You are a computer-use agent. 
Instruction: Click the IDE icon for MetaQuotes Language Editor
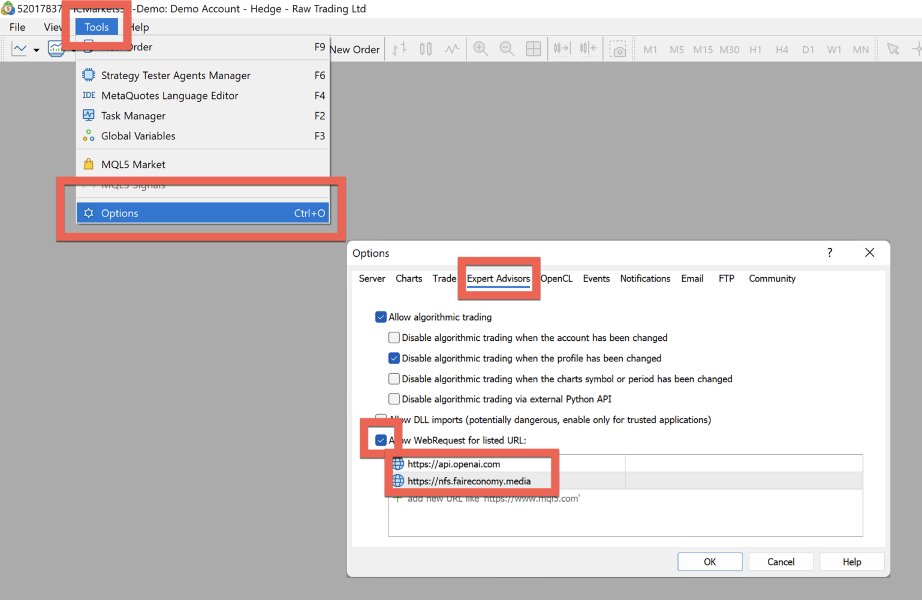(x=89, y=95)
